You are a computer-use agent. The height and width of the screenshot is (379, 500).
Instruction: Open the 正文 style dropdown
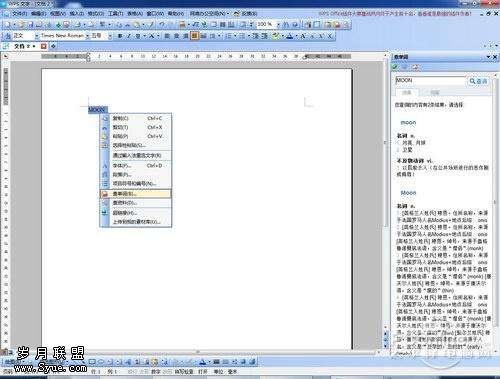[37, 36]
